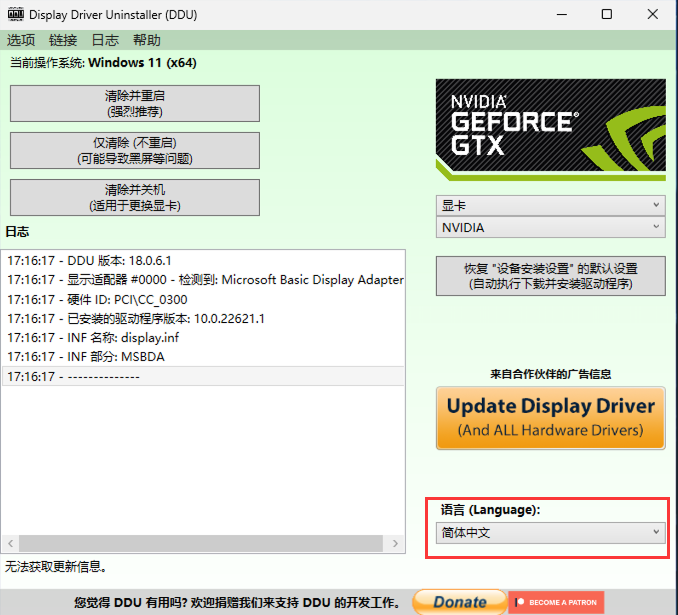Click the log scrollbar left arrow
The image size is (678, 615).
(10, 543)
